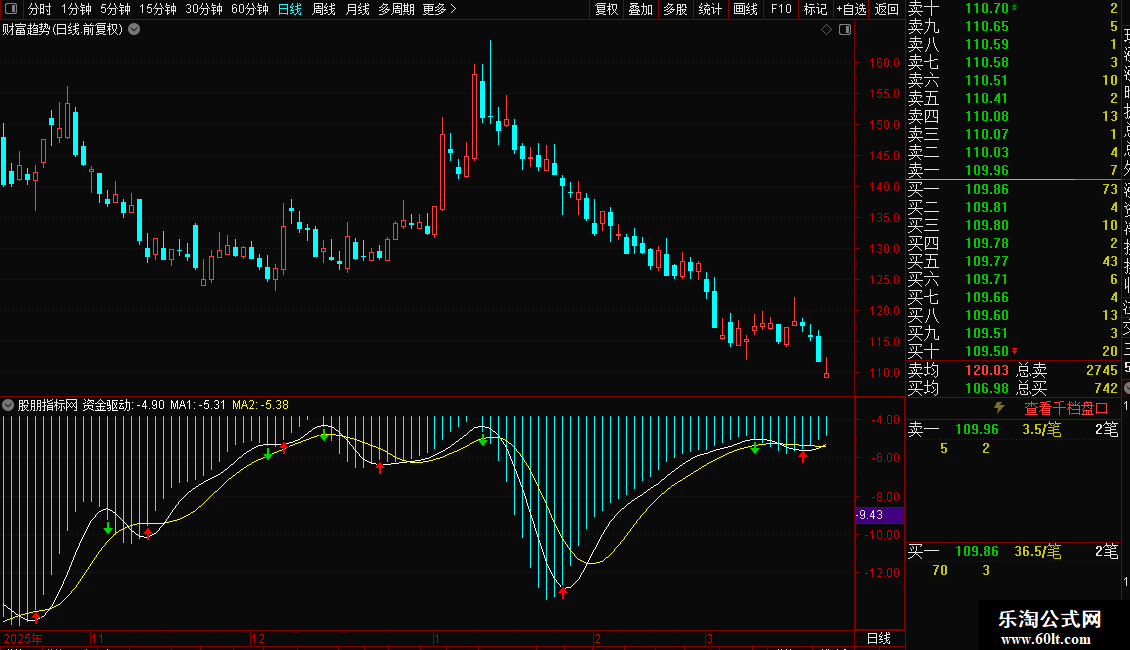Click the F10 company info button
The width and height of the screenshot is (1130, 650).
click(x=781, y=9)
